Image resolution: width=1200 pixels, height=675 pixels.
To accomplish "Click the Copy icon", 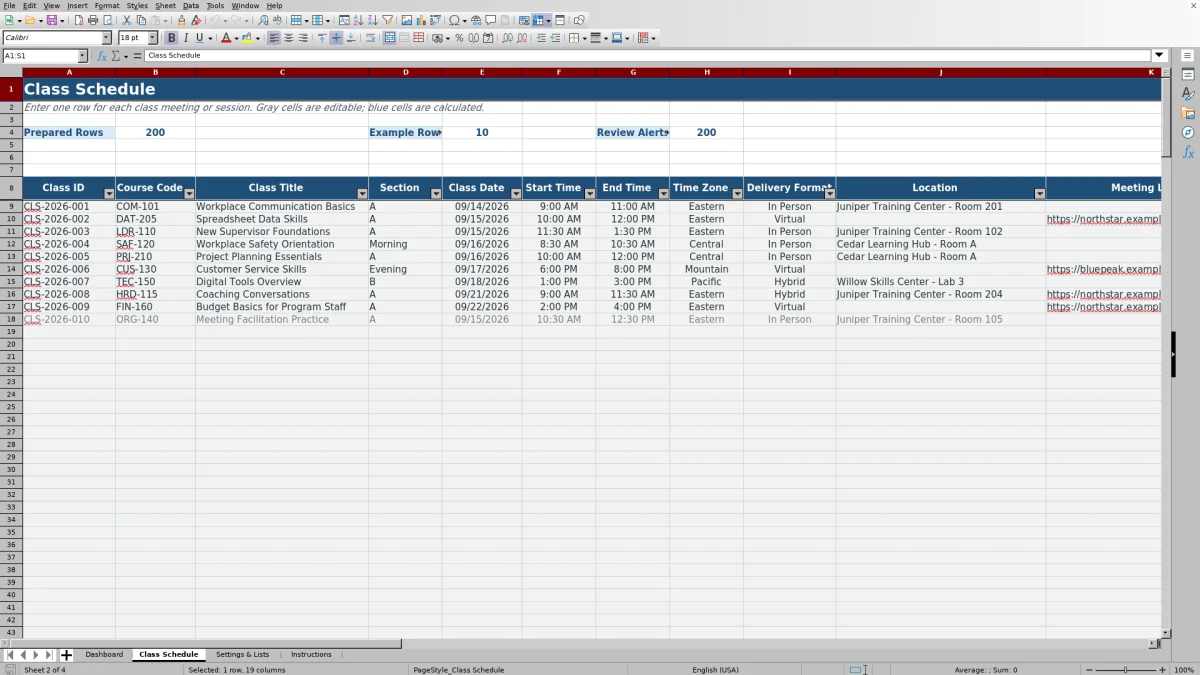I will click(141, 20).
